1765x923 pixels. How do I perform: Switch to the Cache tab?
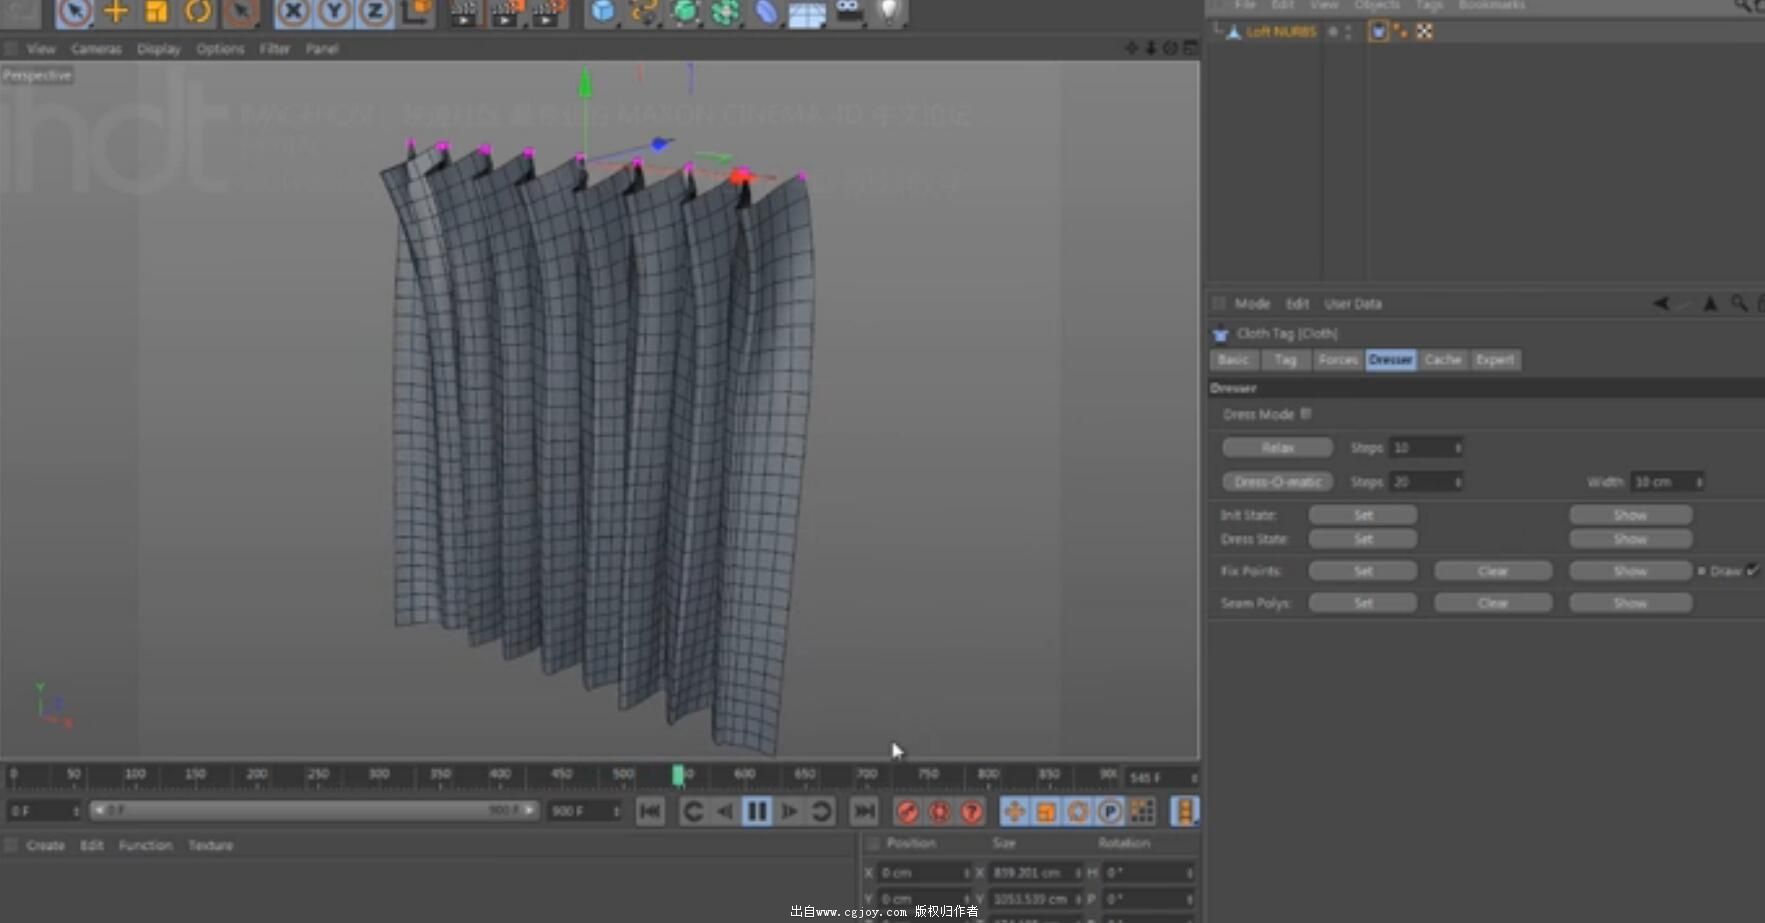pos(1443,360)
